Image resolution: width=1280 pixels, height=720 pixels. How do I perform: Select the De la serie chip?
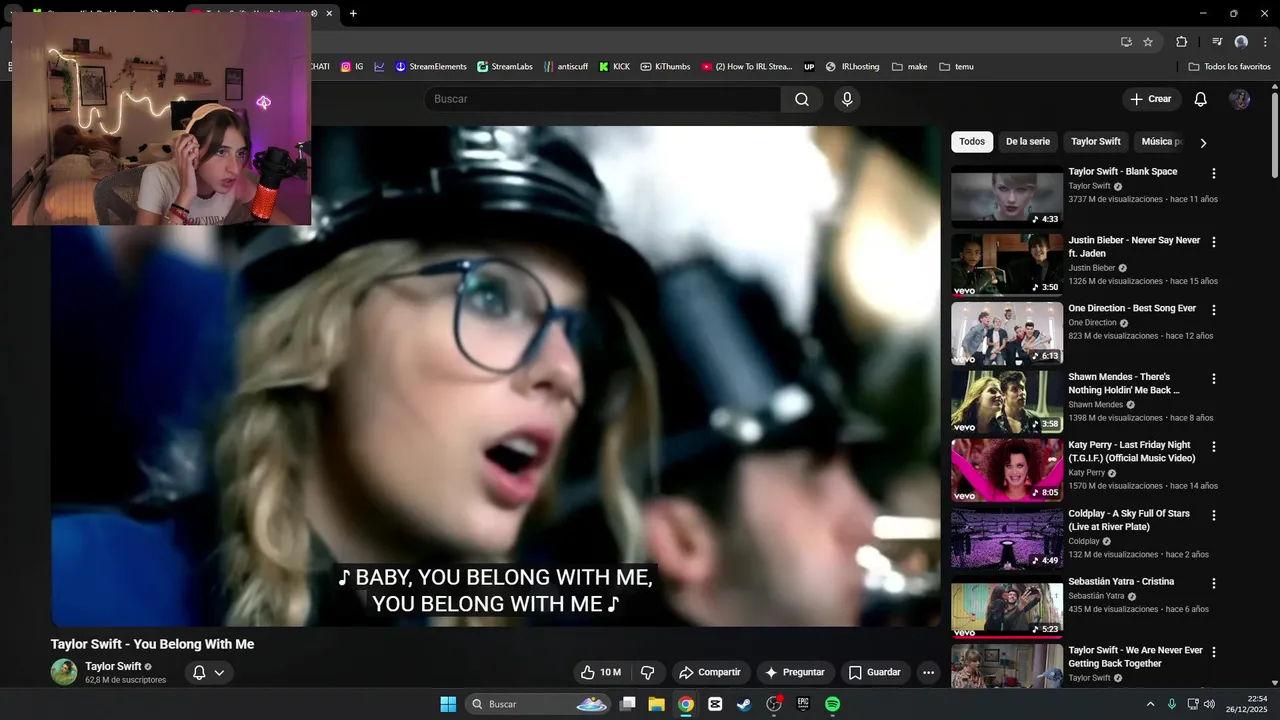(1028, 142)
